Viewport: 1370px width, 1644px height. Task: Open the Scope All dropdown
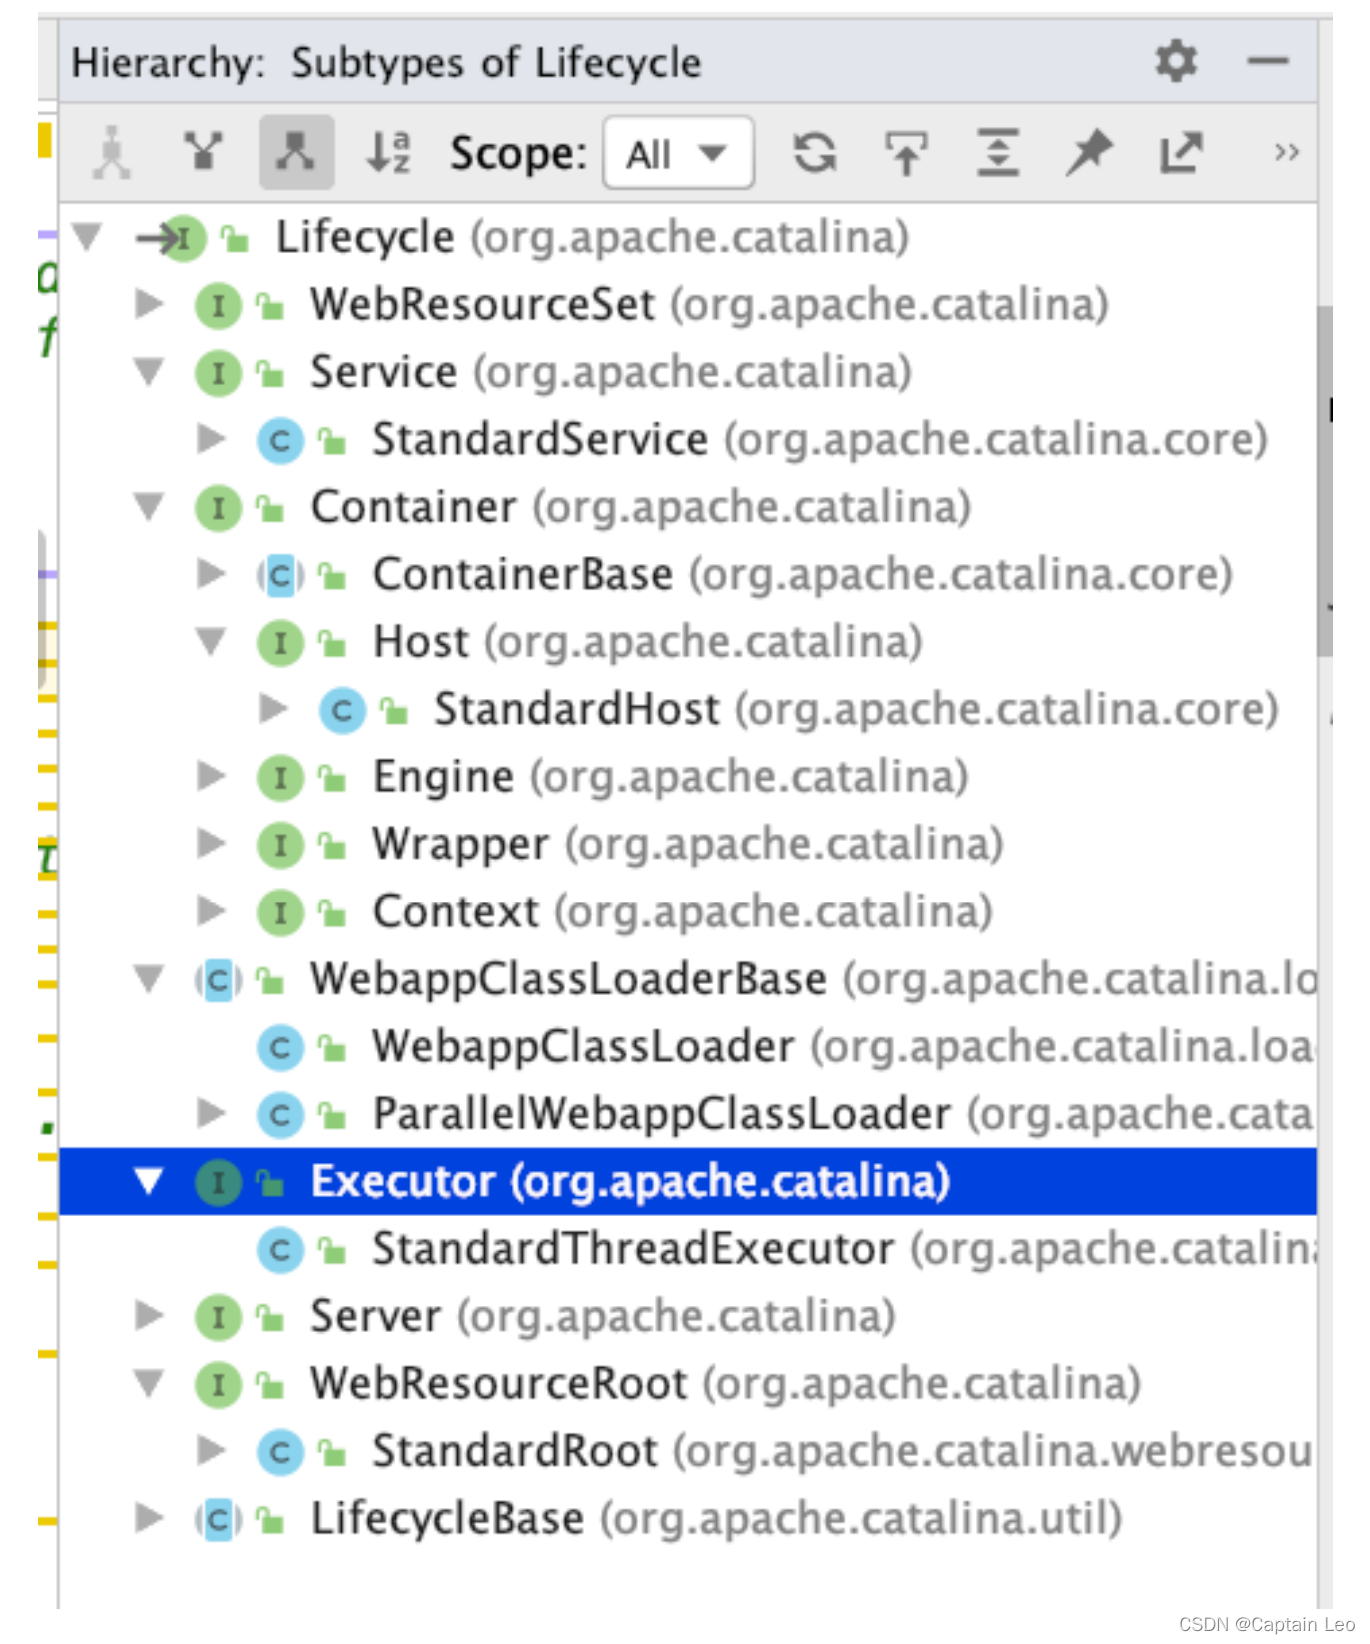click(x=678, y=153)
